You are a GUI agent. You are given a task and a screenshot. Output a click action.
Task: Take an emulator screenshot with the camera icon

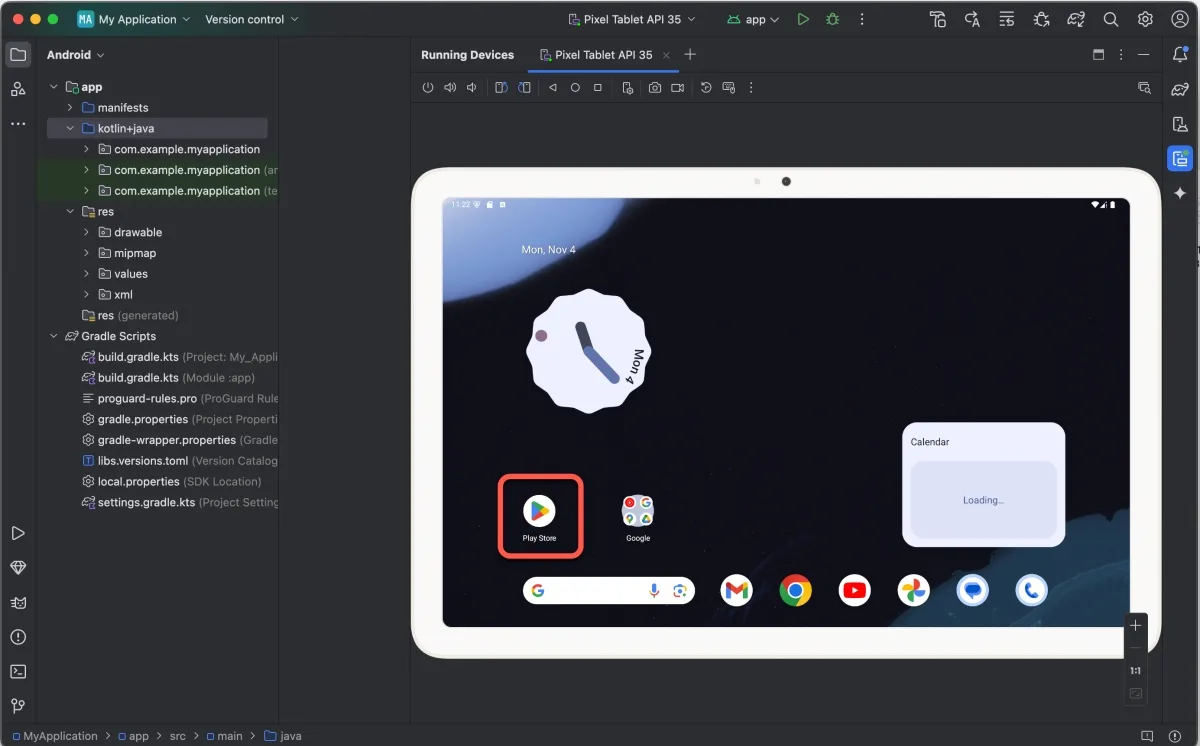[x=654, y=88]
